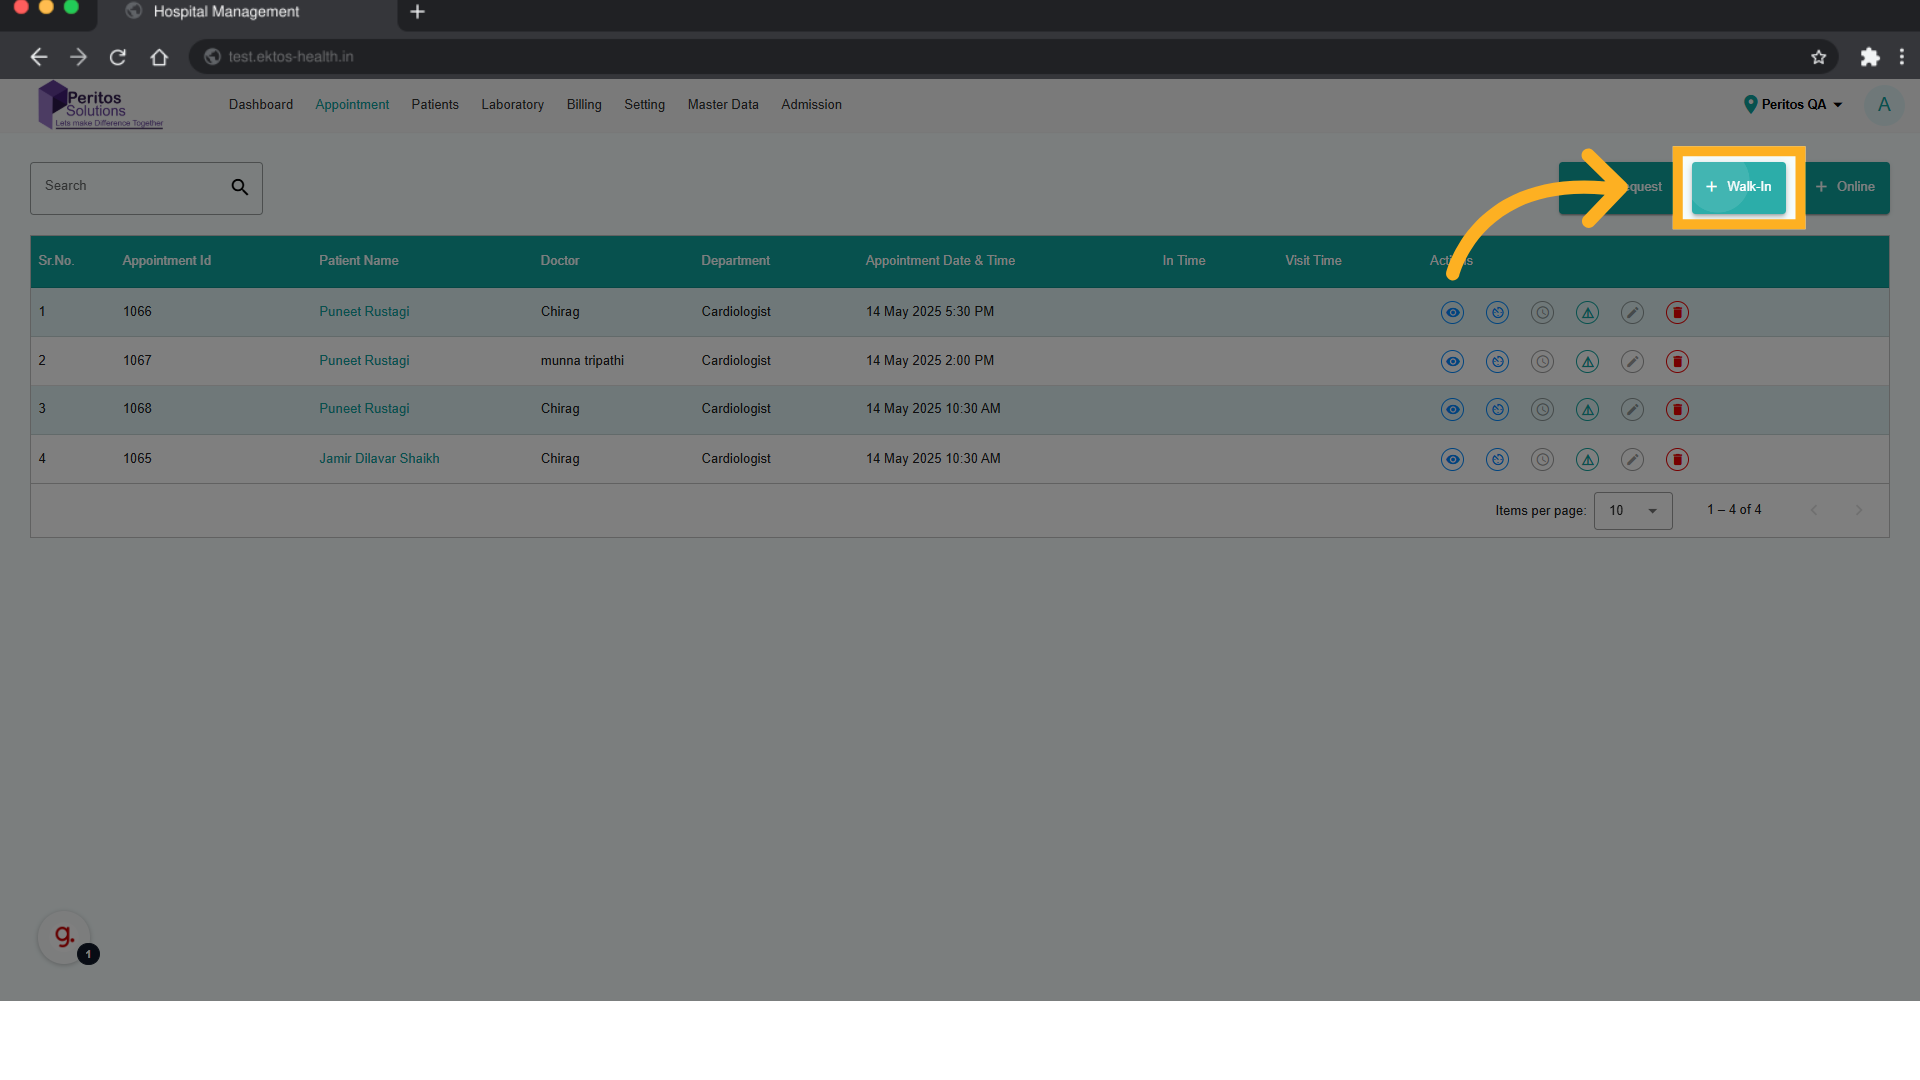Click the gray clock icon for appointment 1068
The height and width of the screenshot is (1080, 1920).
[x=1542, y=410]
